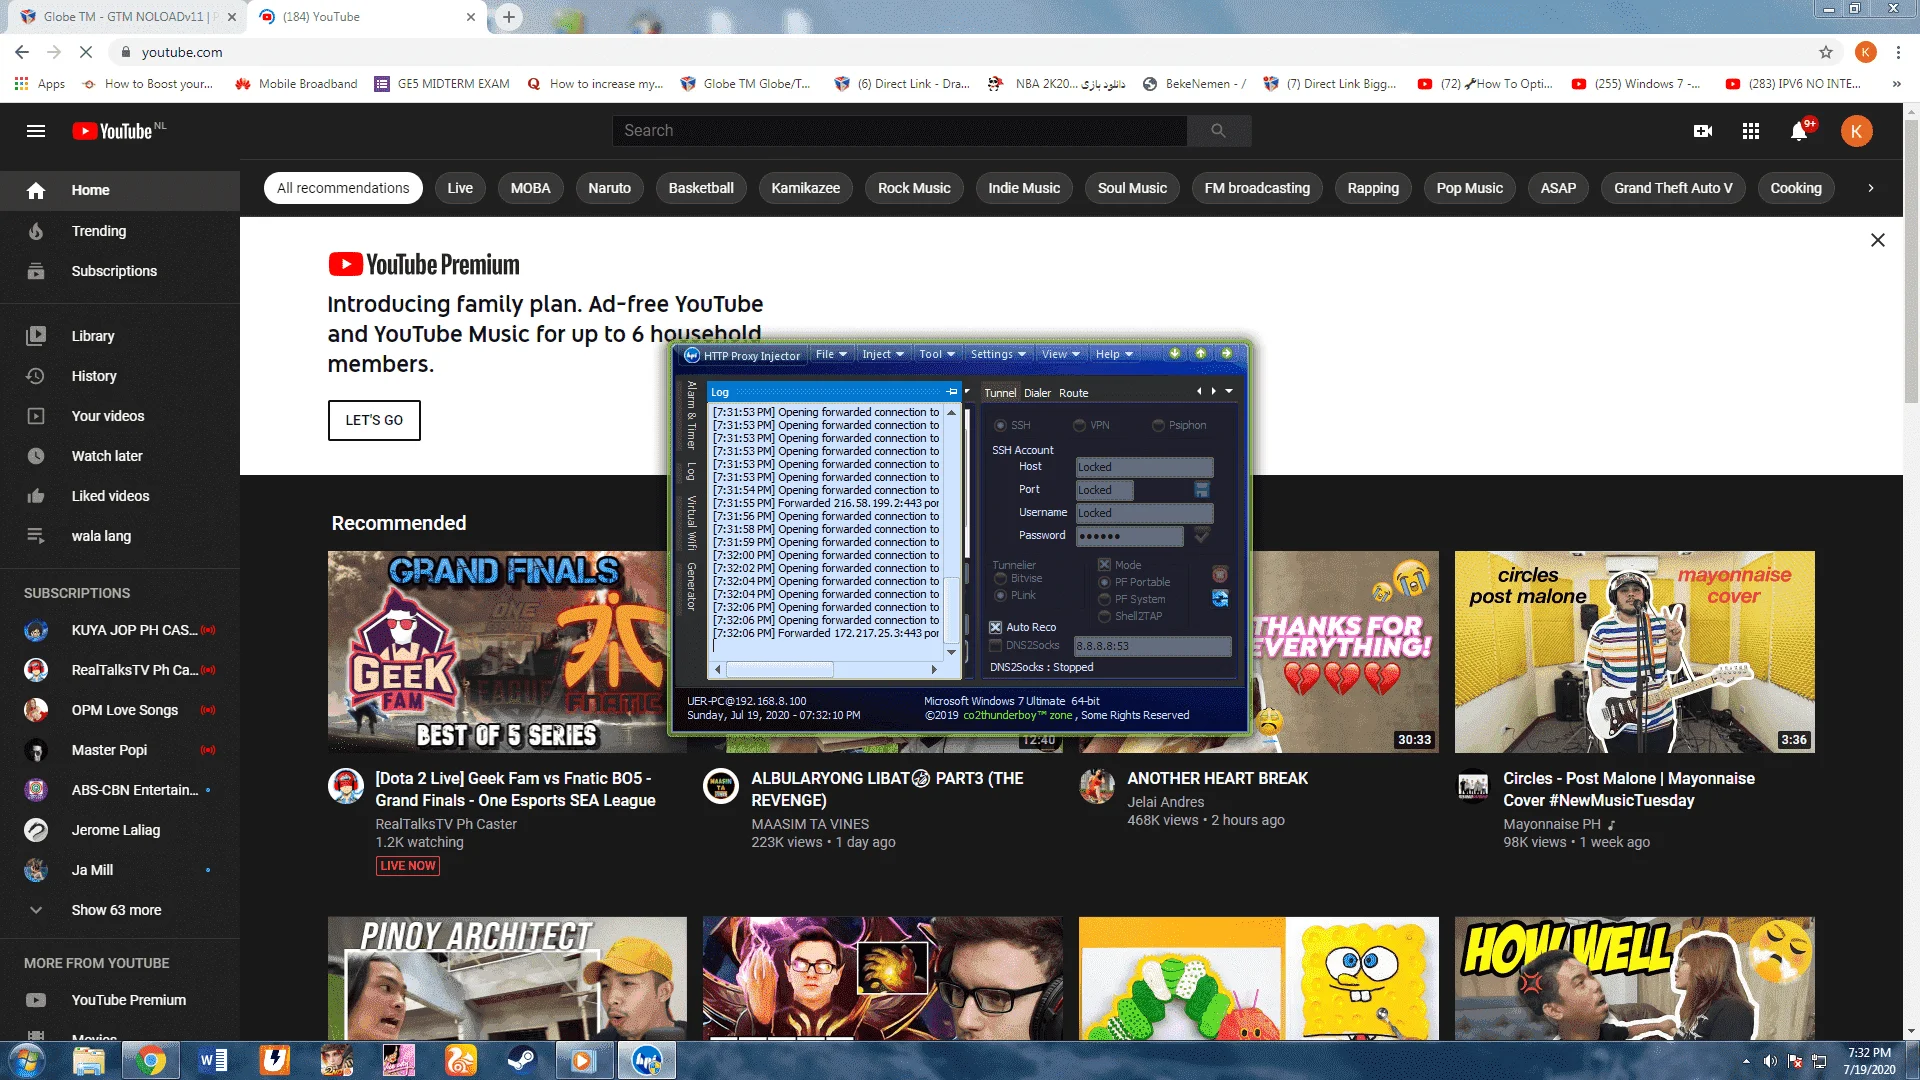
Task: Filter recommendations by the Rock Music chip
Action: pyautogui.click(x=914, y=188)
